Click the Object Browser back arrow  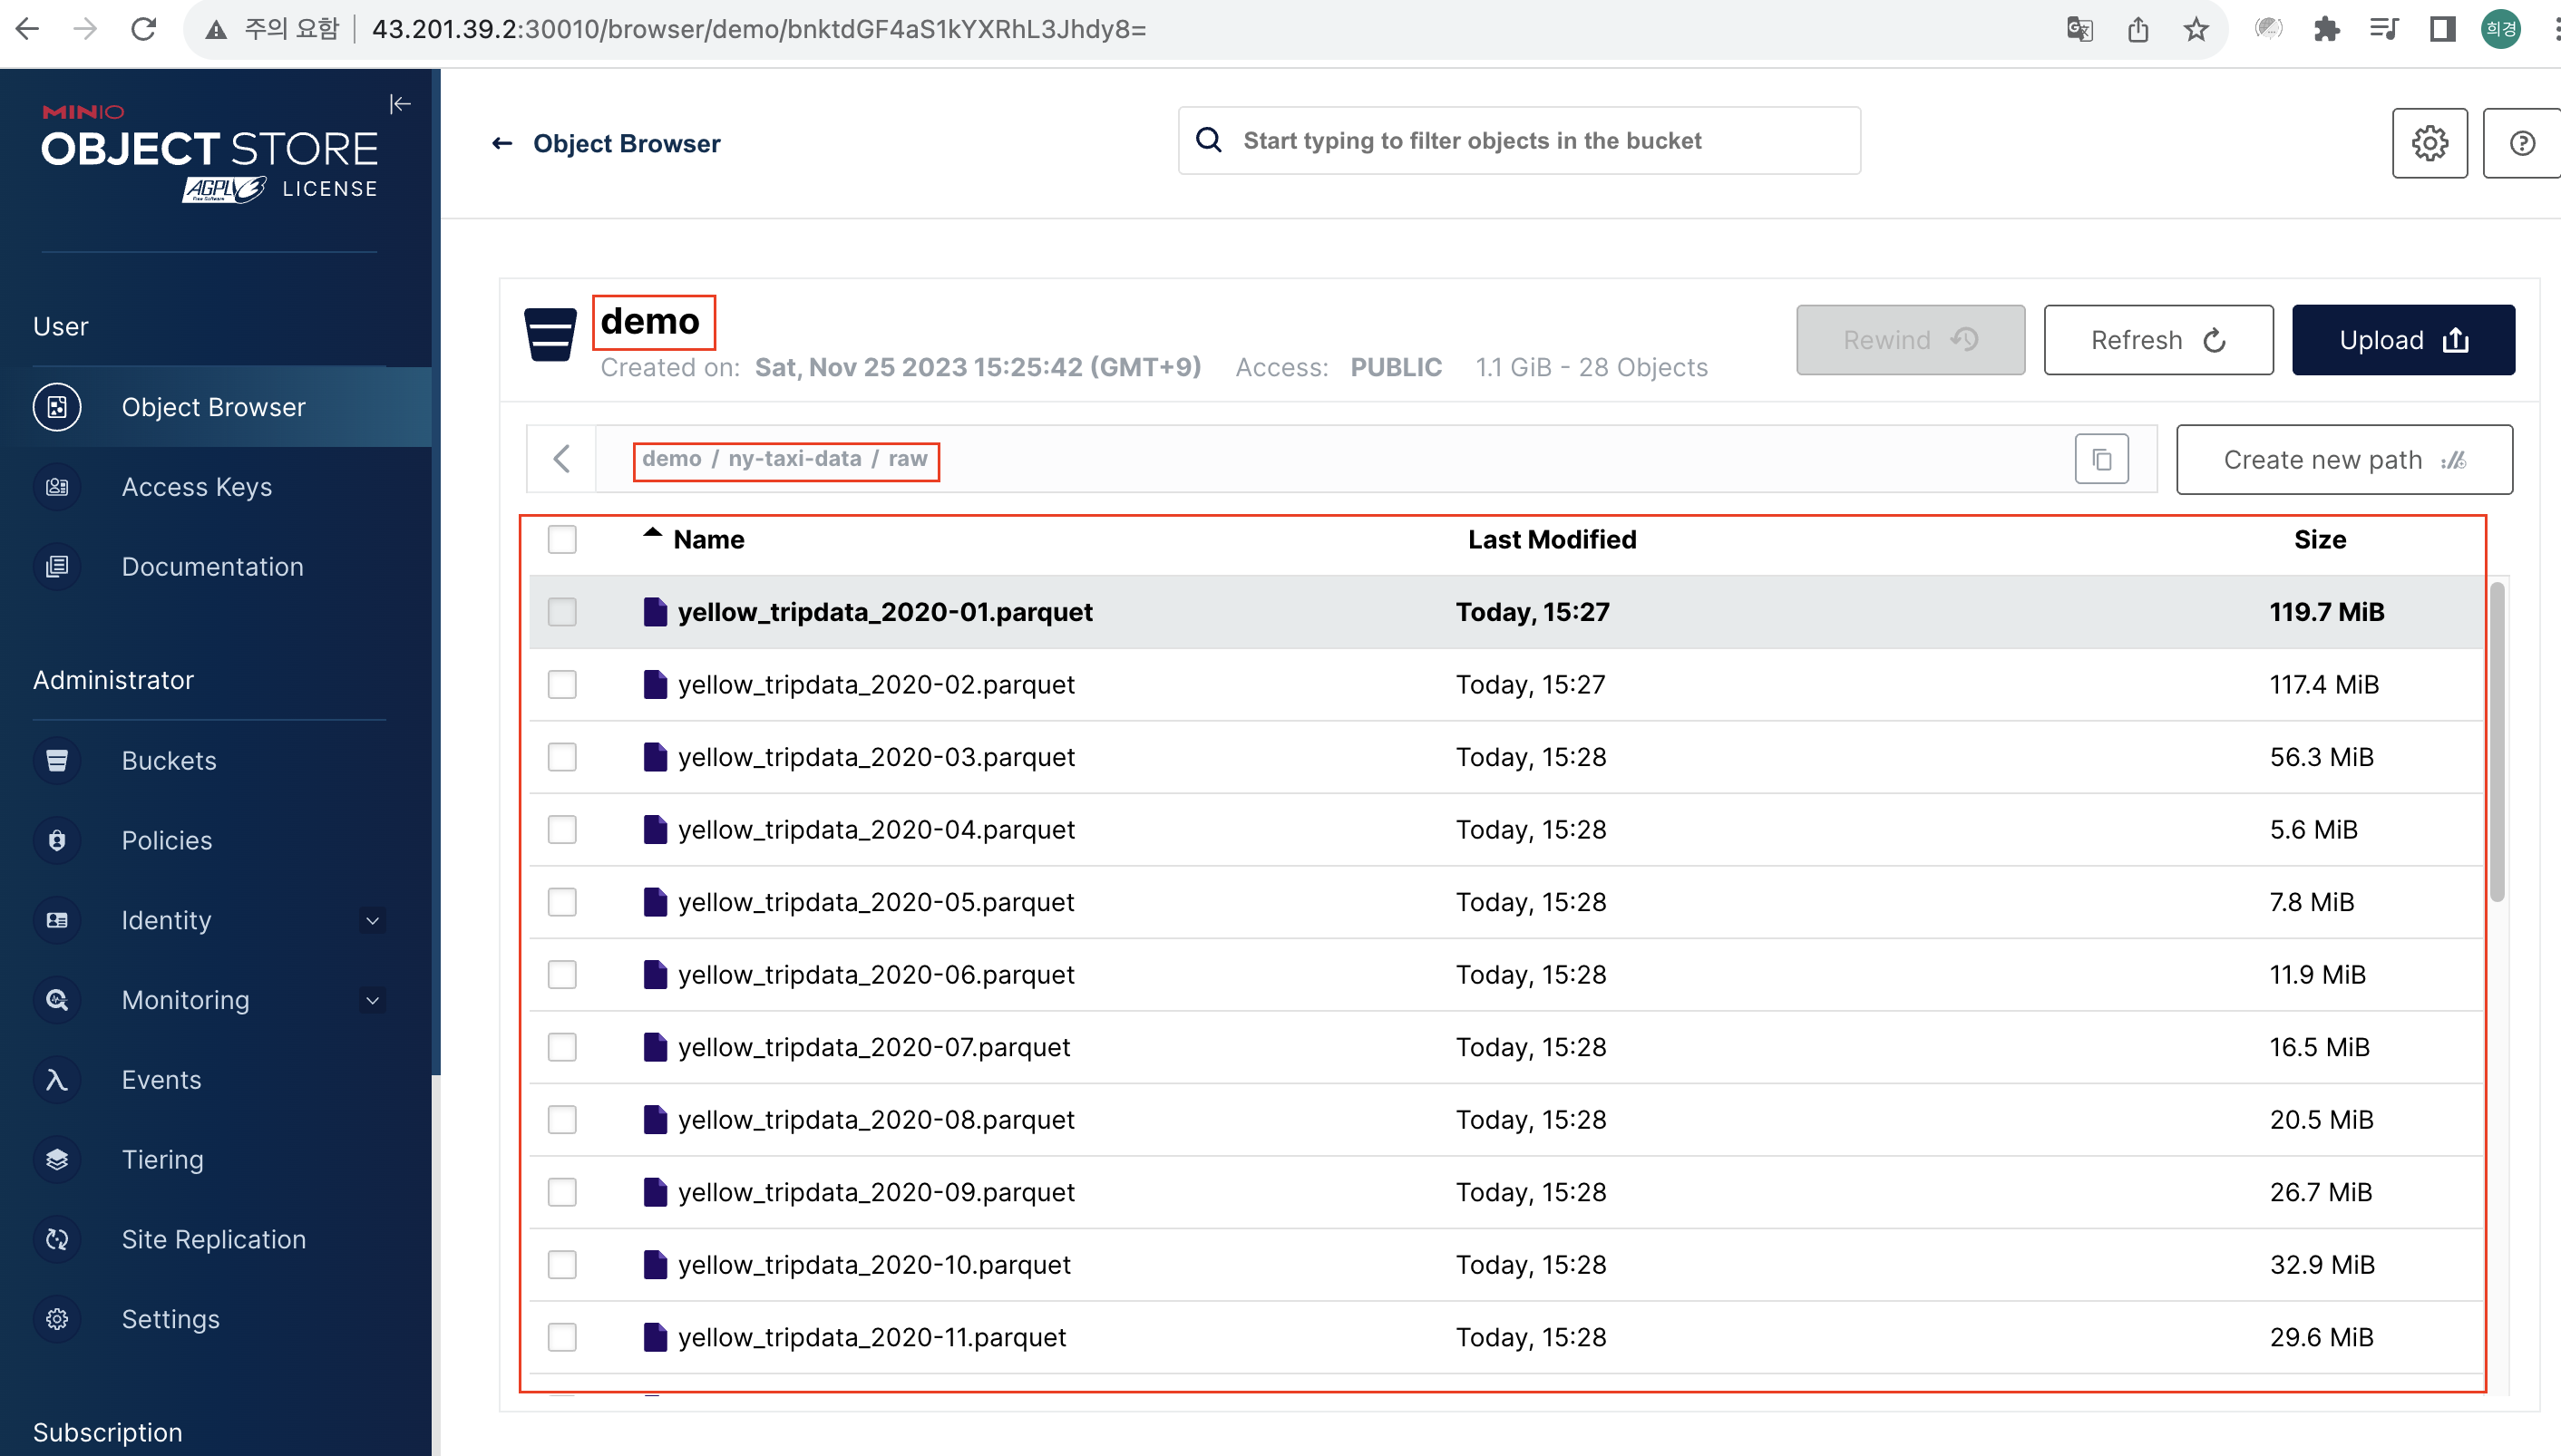pos(502,144)
